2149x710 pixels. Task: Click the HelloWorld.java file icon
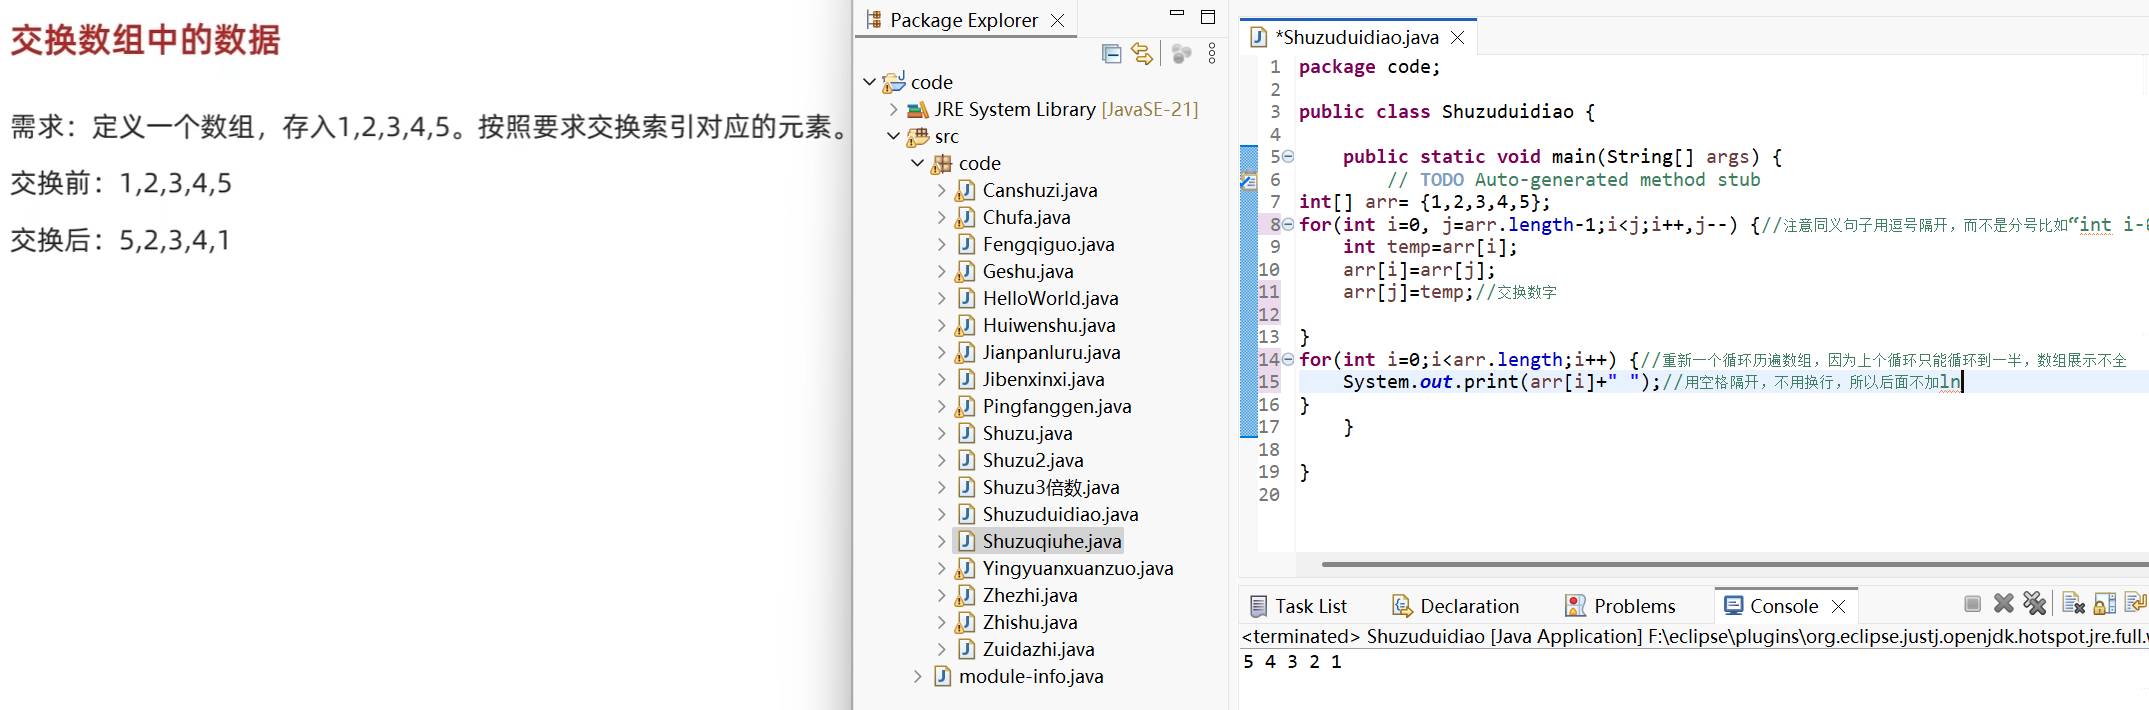click(965, 298)
